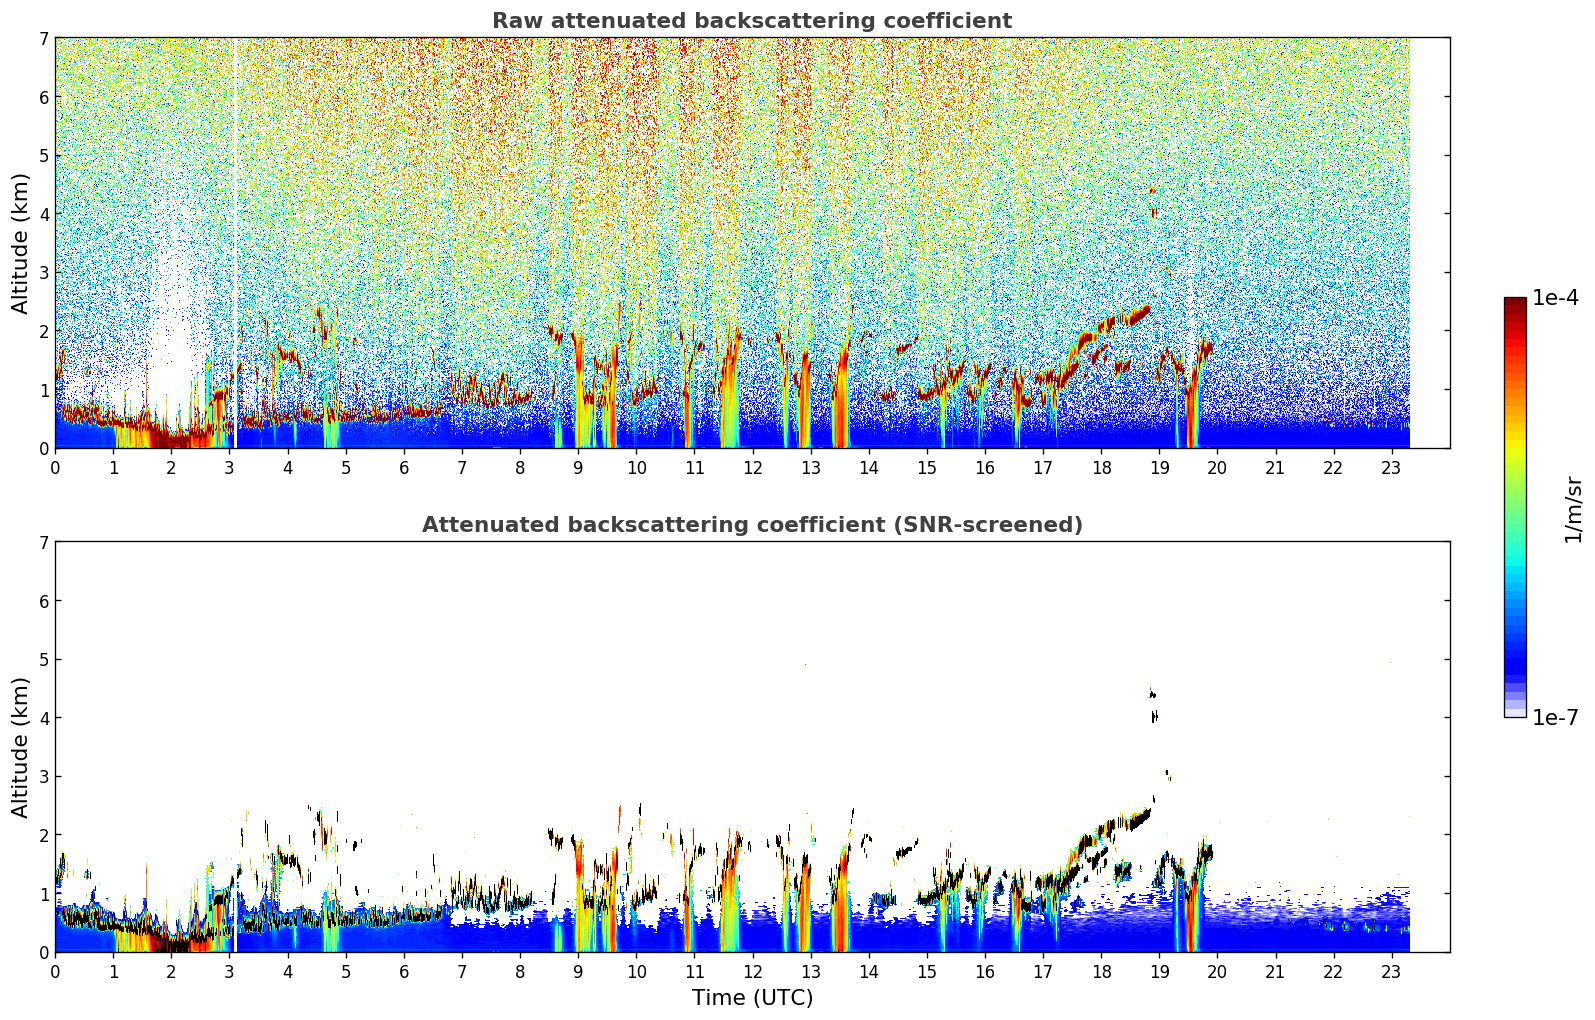Click the bottom plot's x-axis tick "6"
The width and height of the screenshot is (1595, 1020).
click(x=404, y=971)
